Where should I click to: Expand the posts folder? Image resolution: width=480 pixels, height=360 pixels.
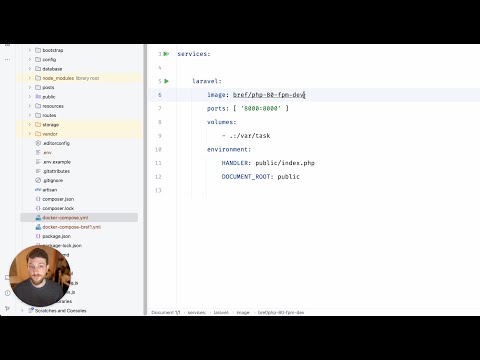[30, 87]
